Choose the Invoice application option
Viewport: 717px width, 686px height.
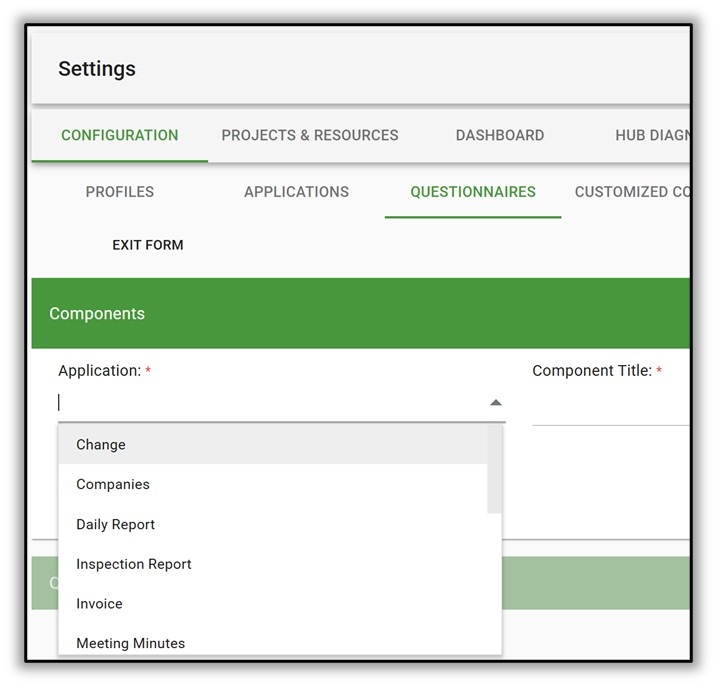tap(100, 604)
